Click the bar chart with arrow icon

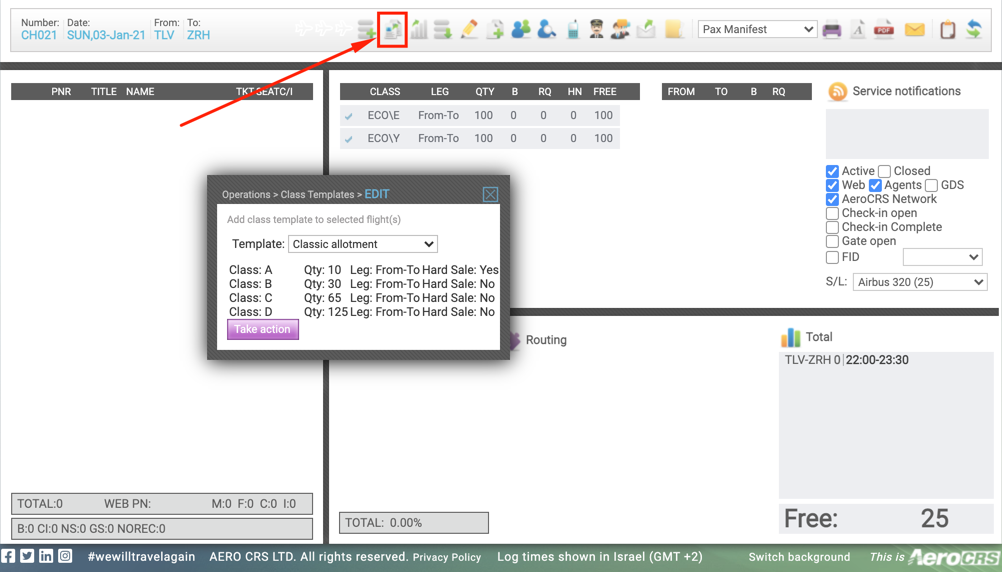(419, 29)
